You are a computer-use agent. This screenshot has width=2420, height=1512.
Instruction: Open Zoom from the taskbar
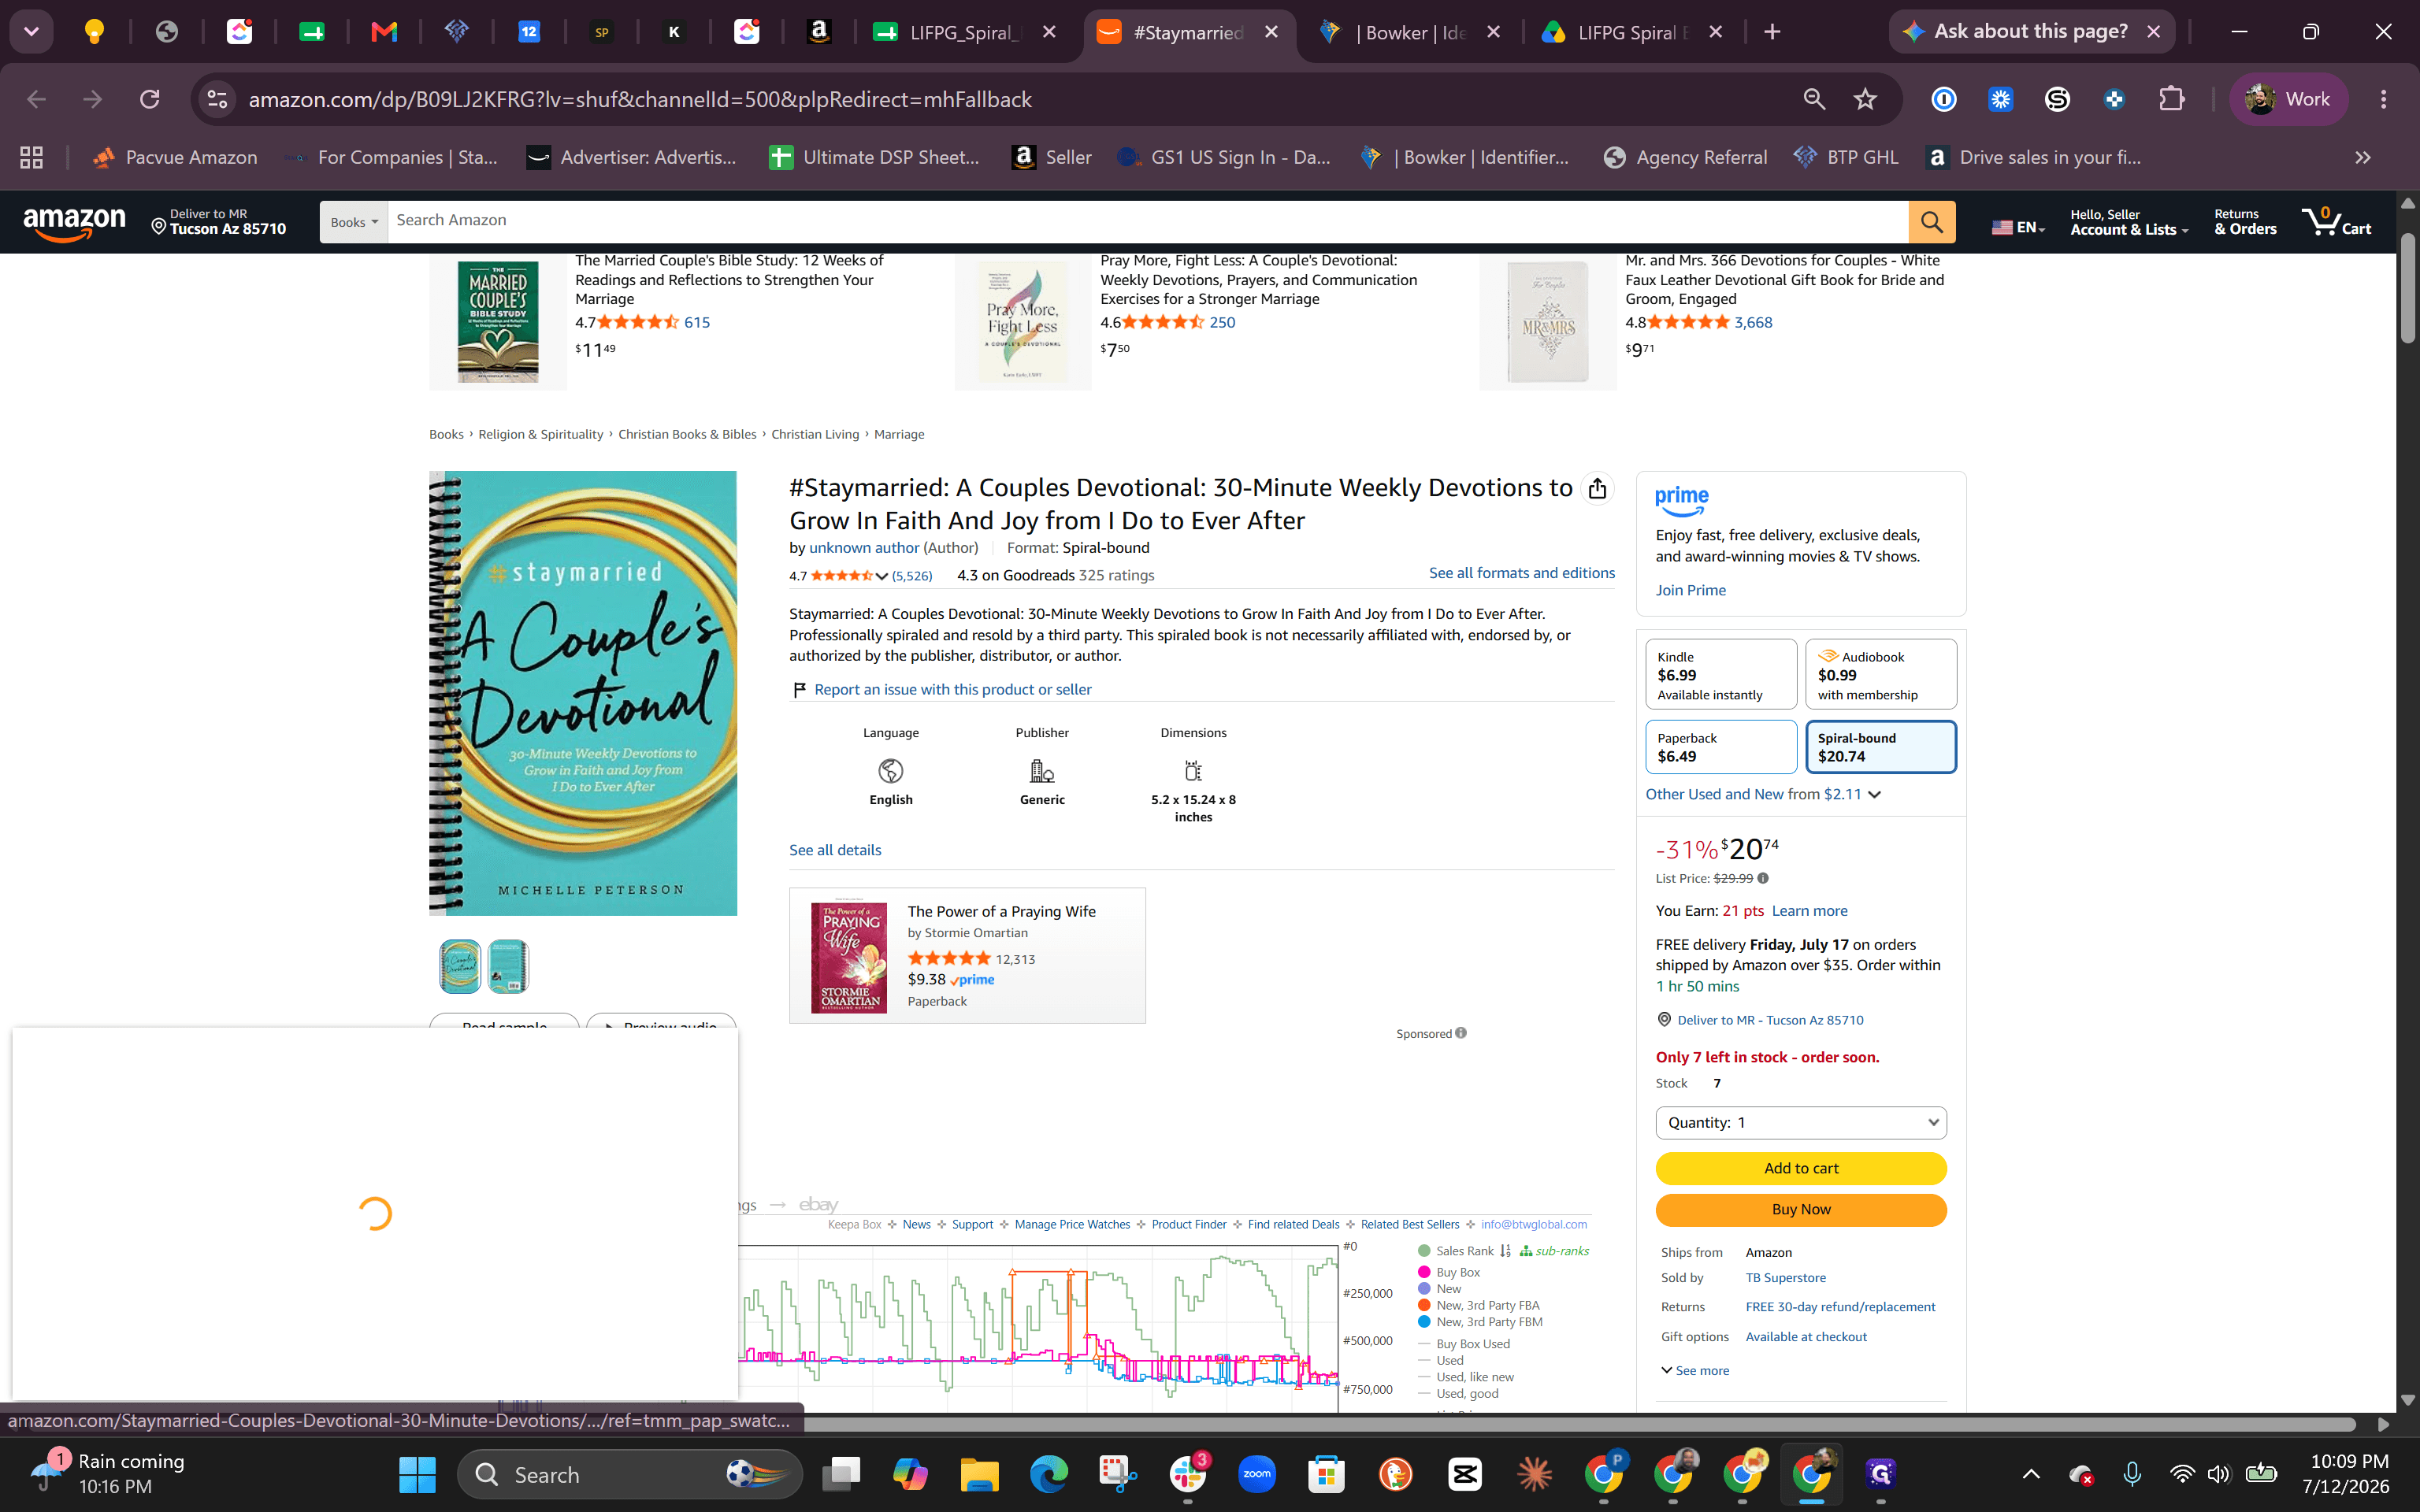[x=1257, y=1474]
